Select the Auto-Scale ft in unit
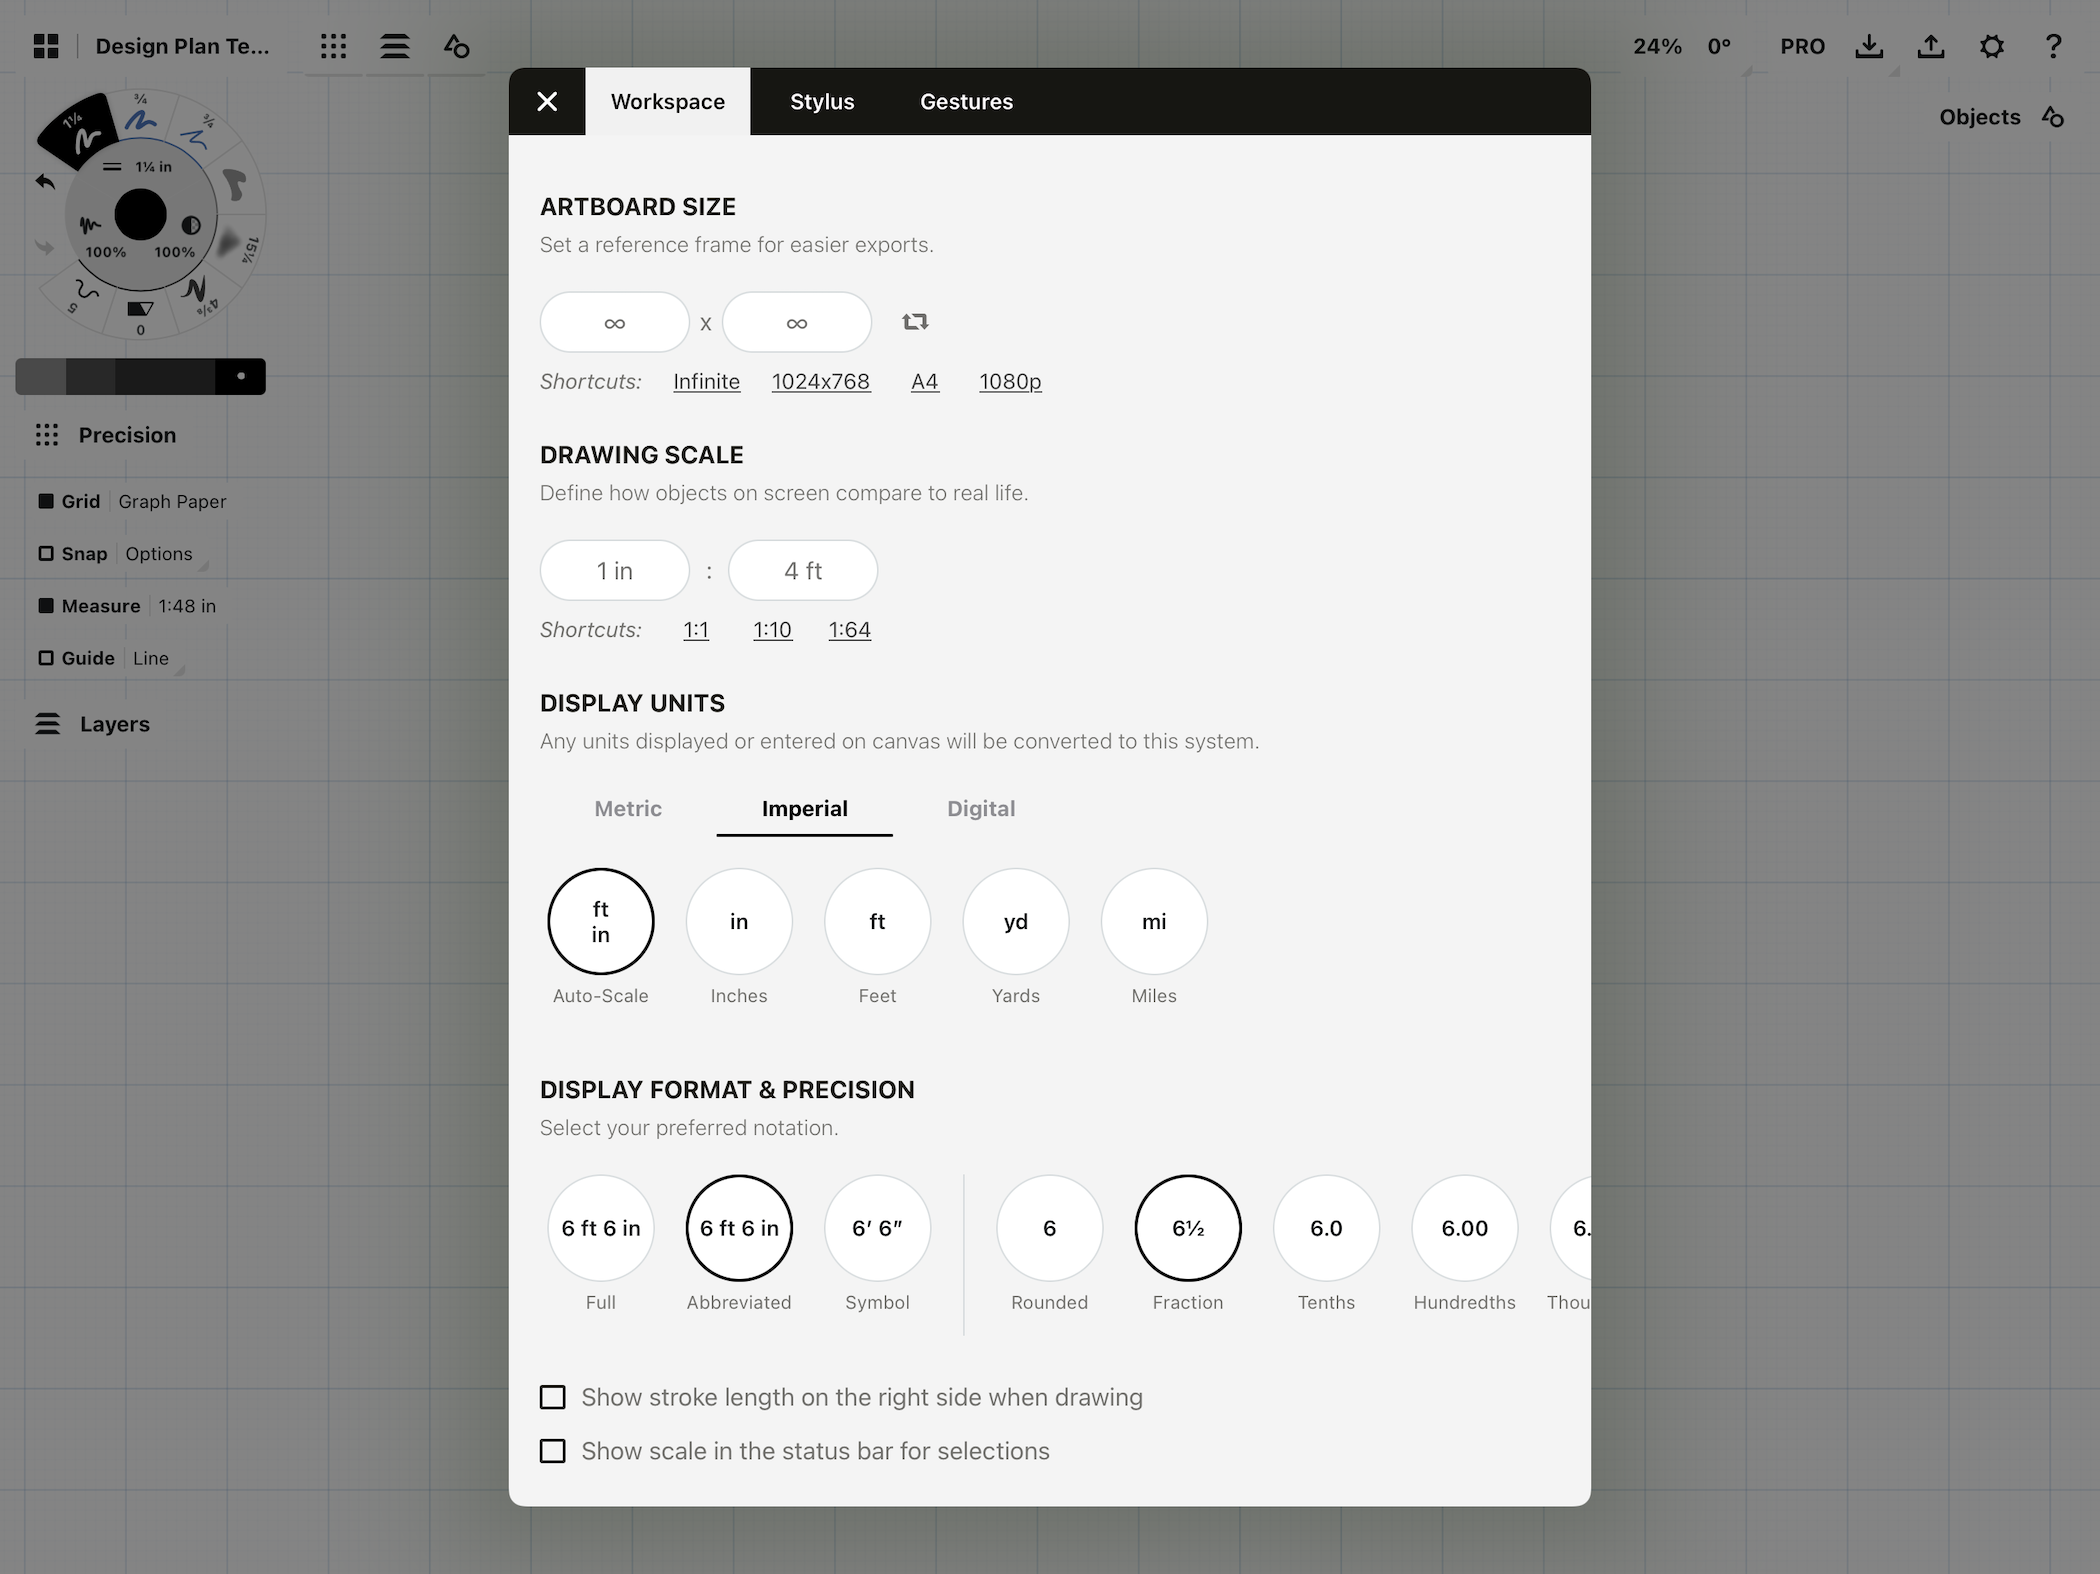 (601, 921)
